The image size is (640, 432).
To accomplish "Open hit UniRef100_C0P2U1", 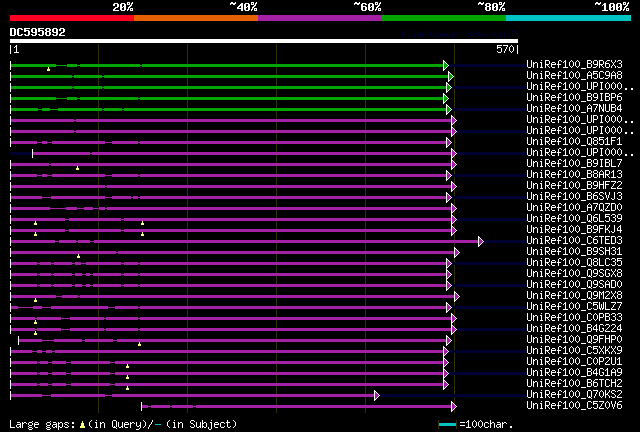I will 574,362.
